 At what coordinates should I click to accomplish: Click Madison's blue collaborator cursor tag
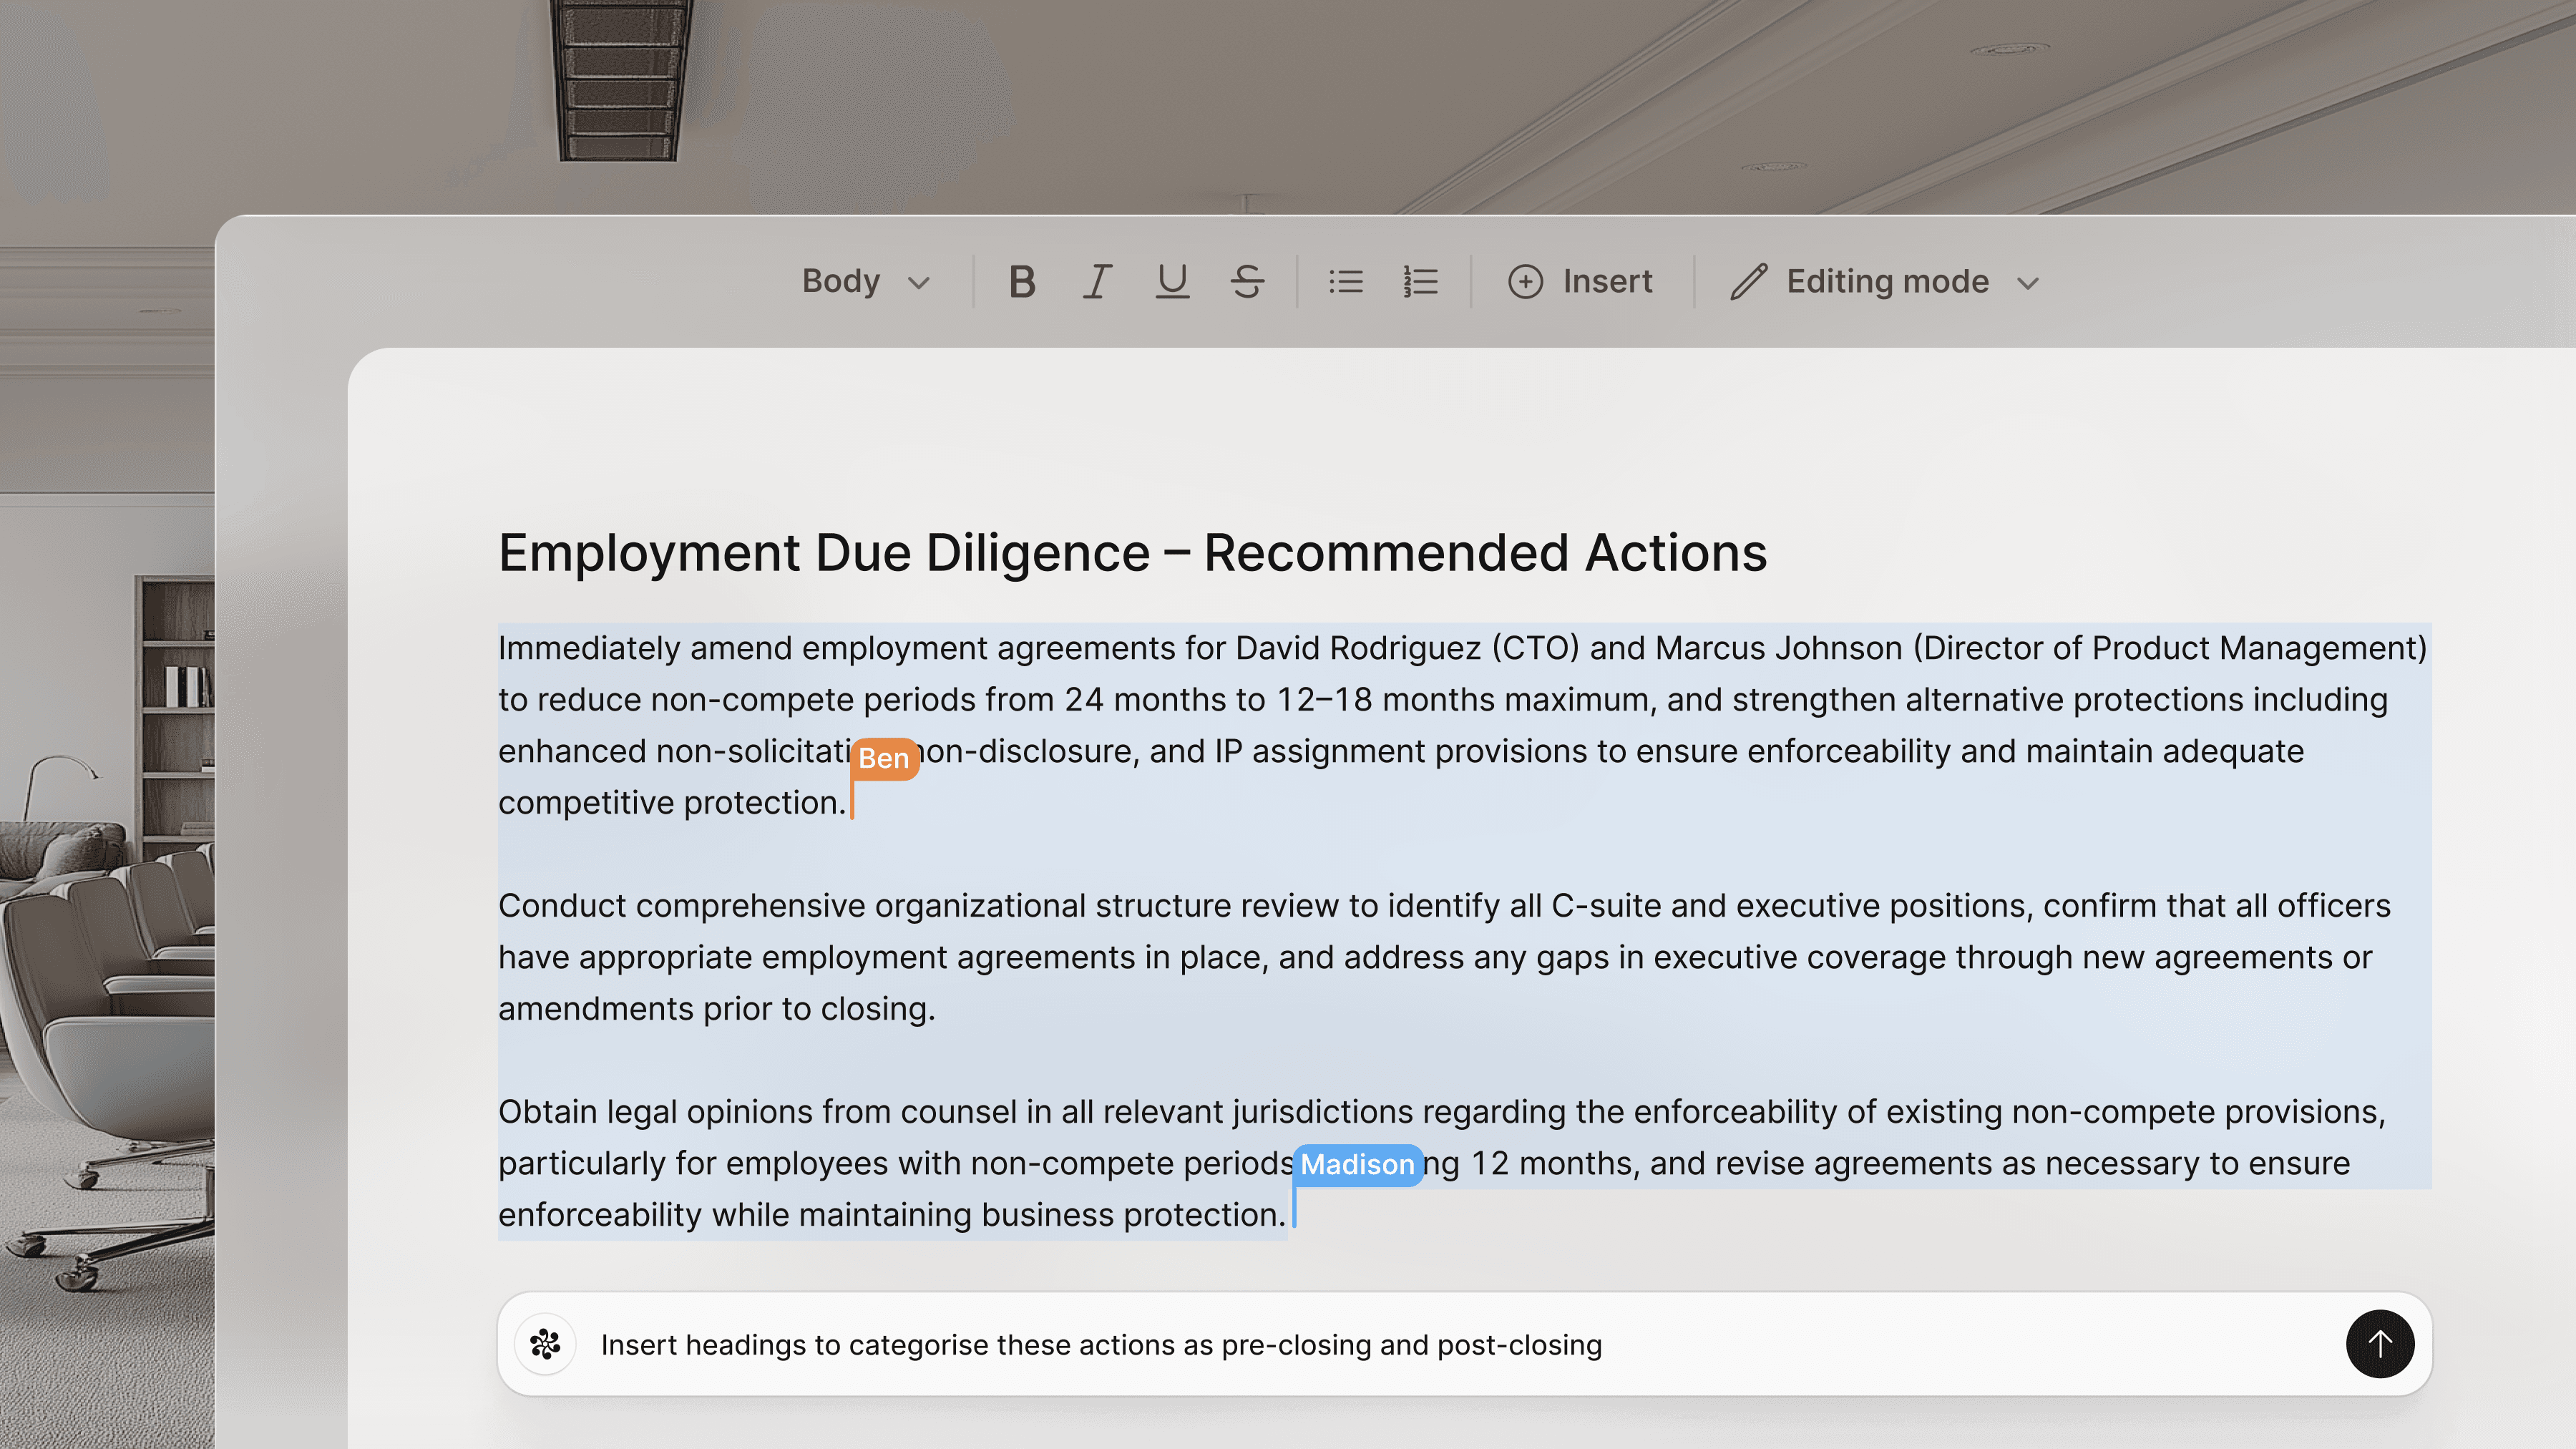point(1357,1164)
